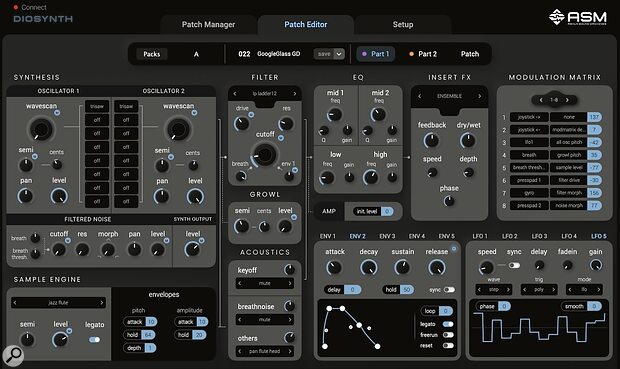Click the synth output level knob

[x=192, y=249]
